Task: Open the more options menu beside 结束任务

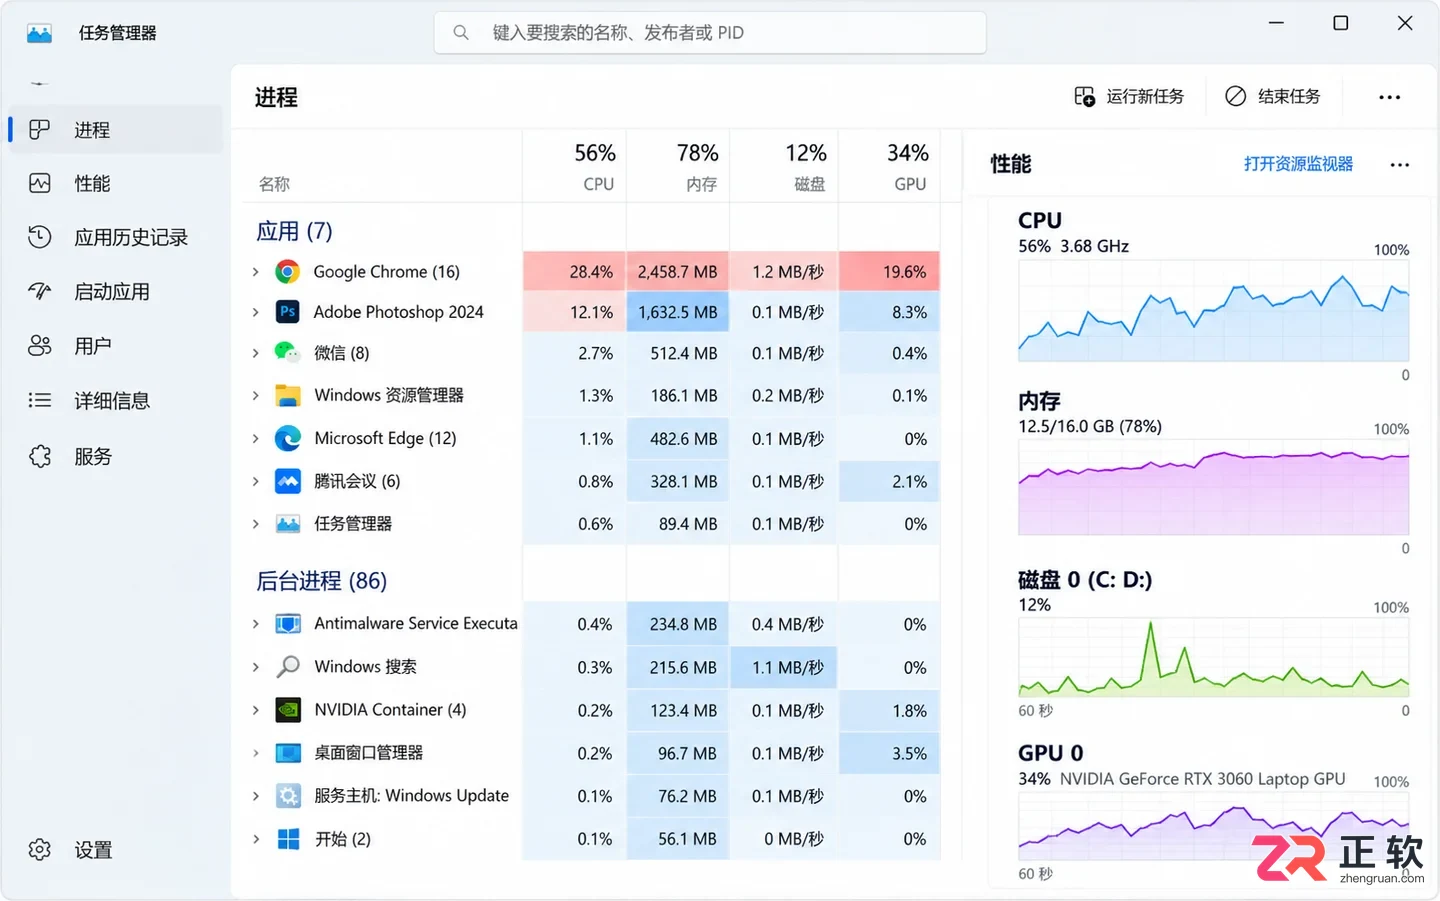Action: pos(1389,97)
